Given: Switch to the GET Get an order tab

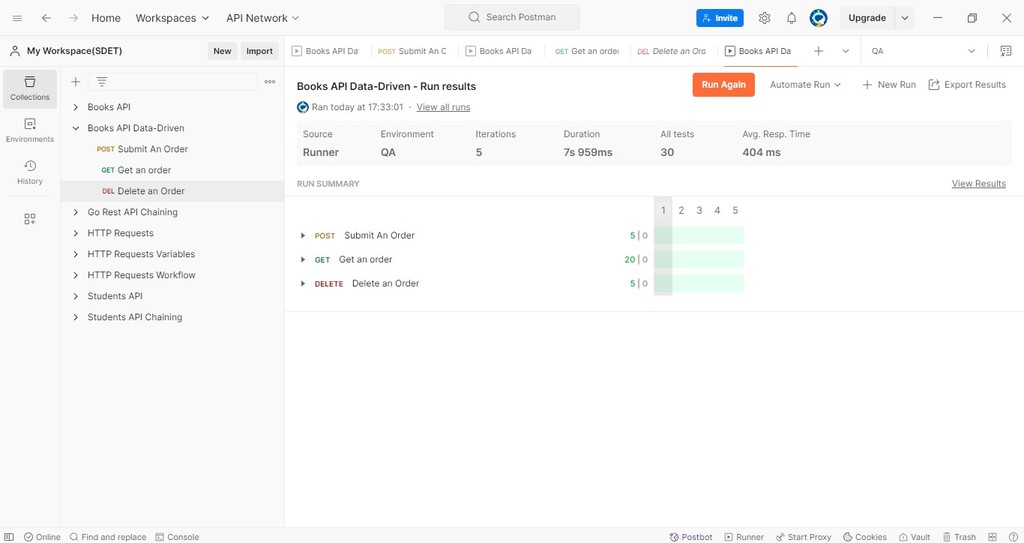Looking at the screenshot, I should [x=588, y=51].
